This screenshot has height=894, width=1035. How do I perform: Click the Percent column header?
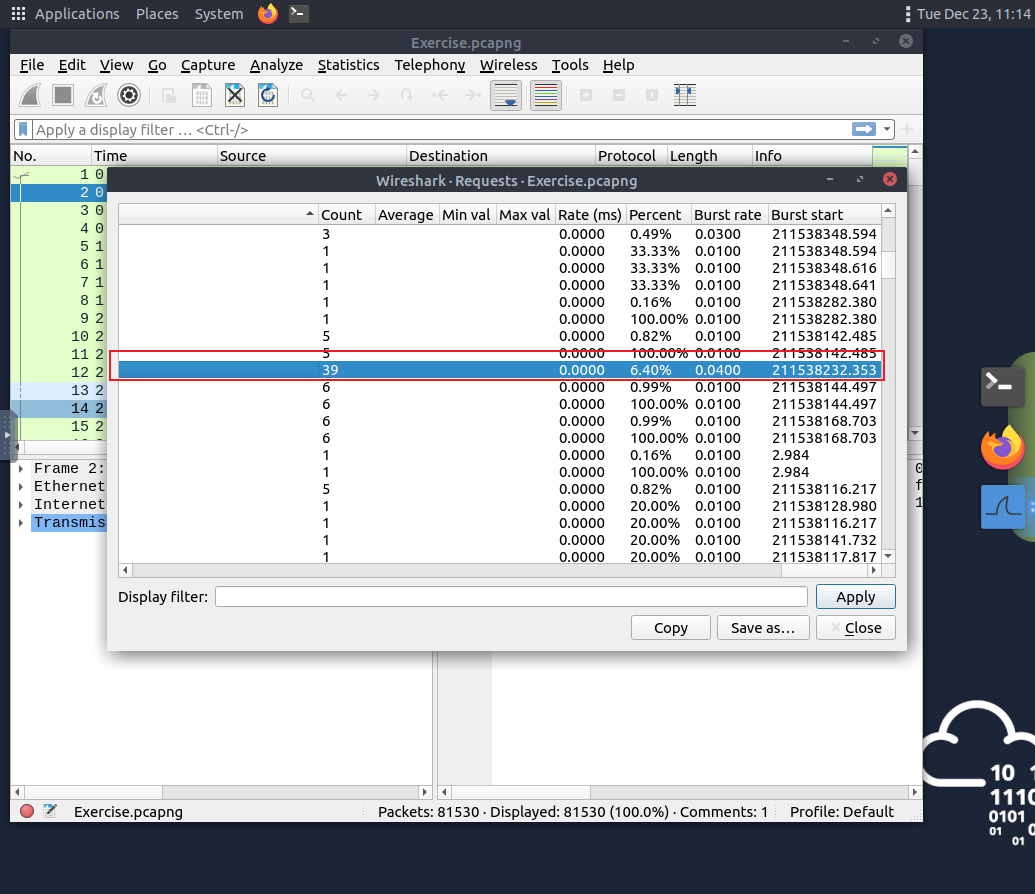[x=658, y=215]
